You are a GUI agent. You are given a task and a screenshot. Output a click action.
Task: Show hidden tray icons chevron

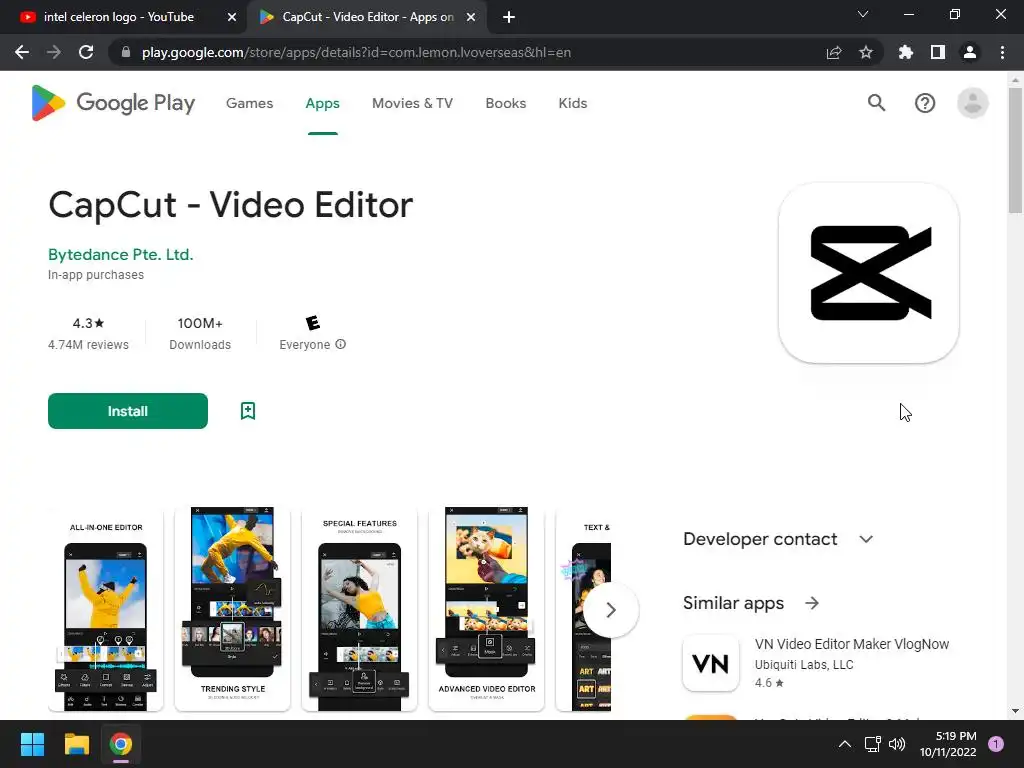844,744
